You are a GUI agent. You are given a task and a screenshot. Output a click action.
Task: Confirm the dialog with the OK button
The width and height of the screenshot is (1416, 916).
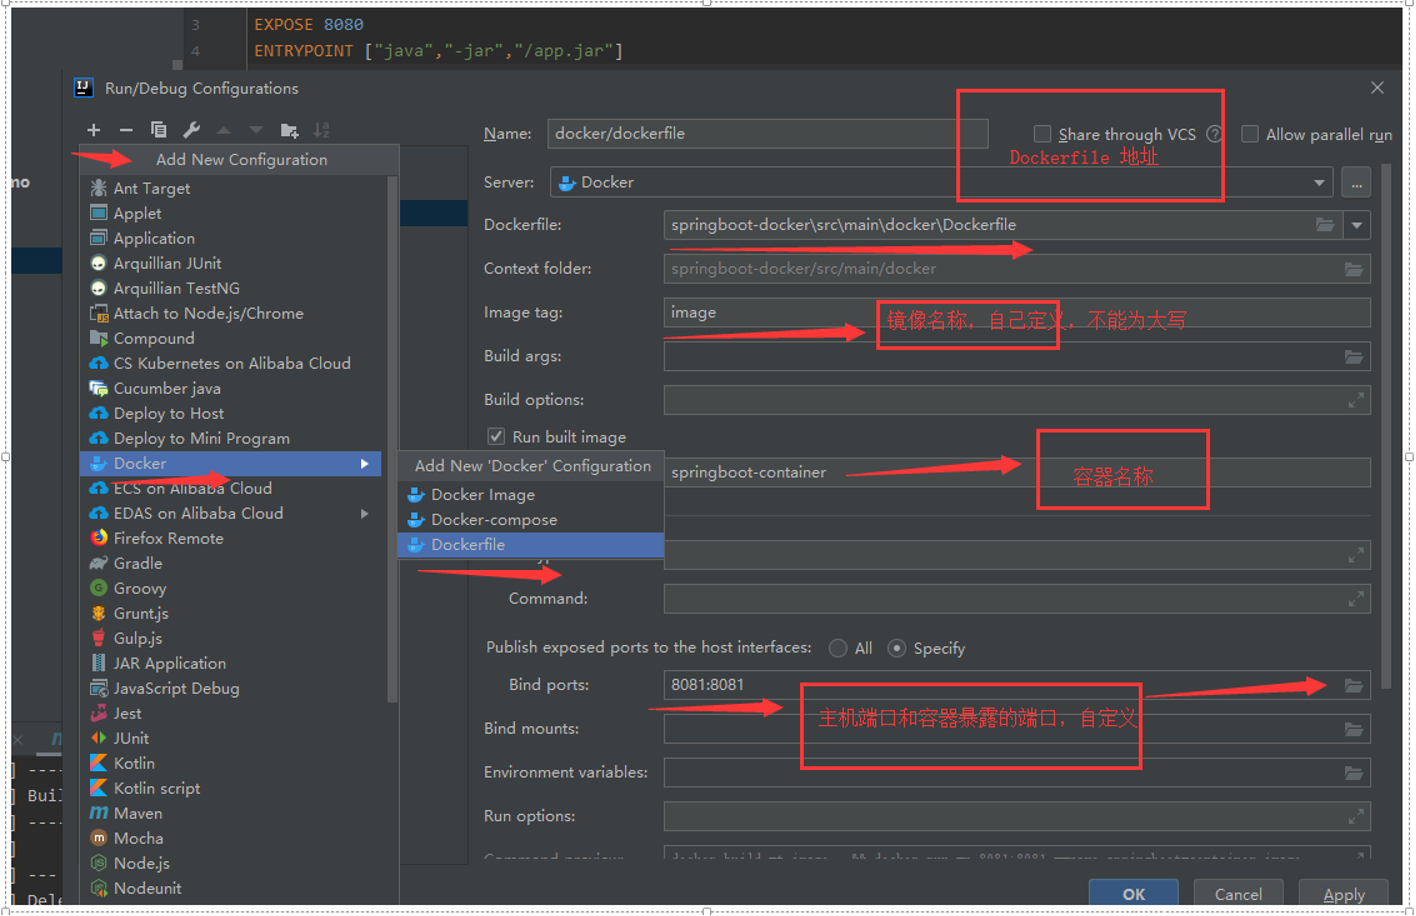coord(1133,895)
